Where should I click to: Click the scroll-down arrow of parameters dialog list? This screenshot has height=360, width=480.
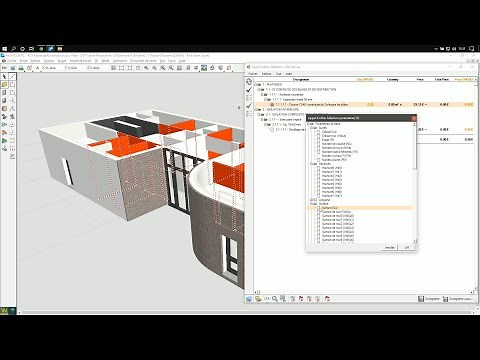pos(415,241)
